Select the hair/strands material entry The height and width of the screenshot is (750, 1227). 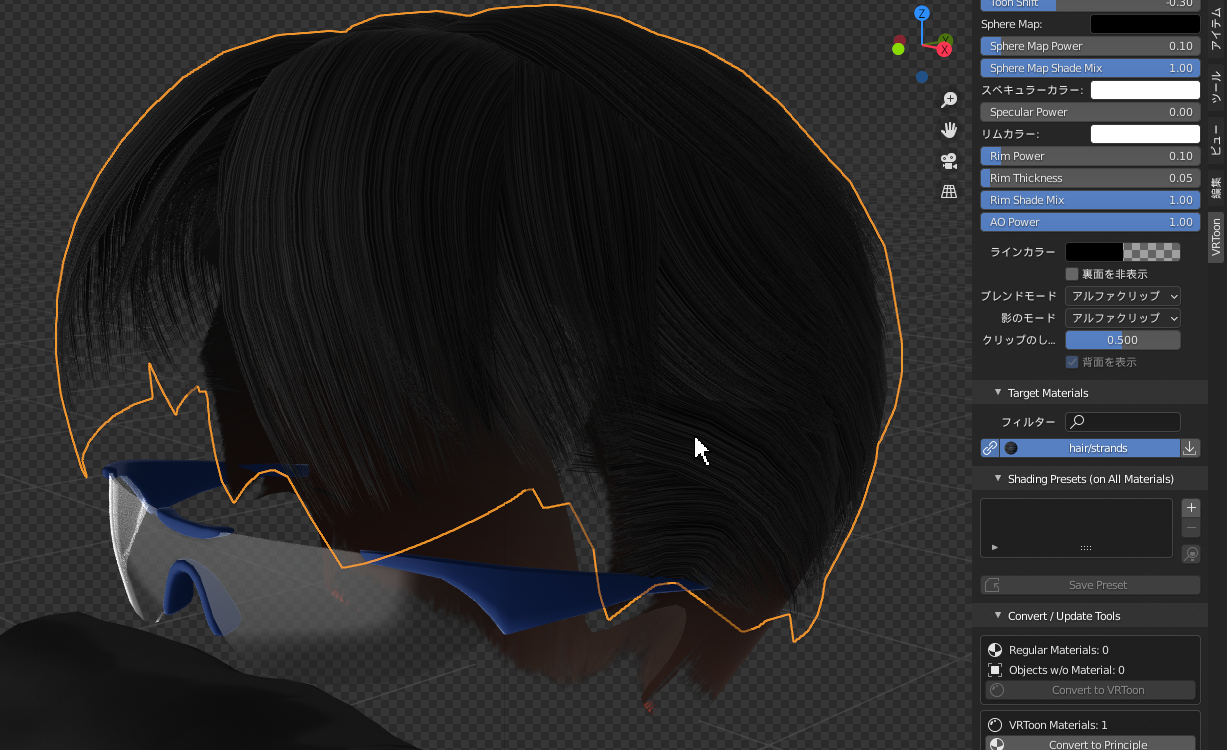1090,448
